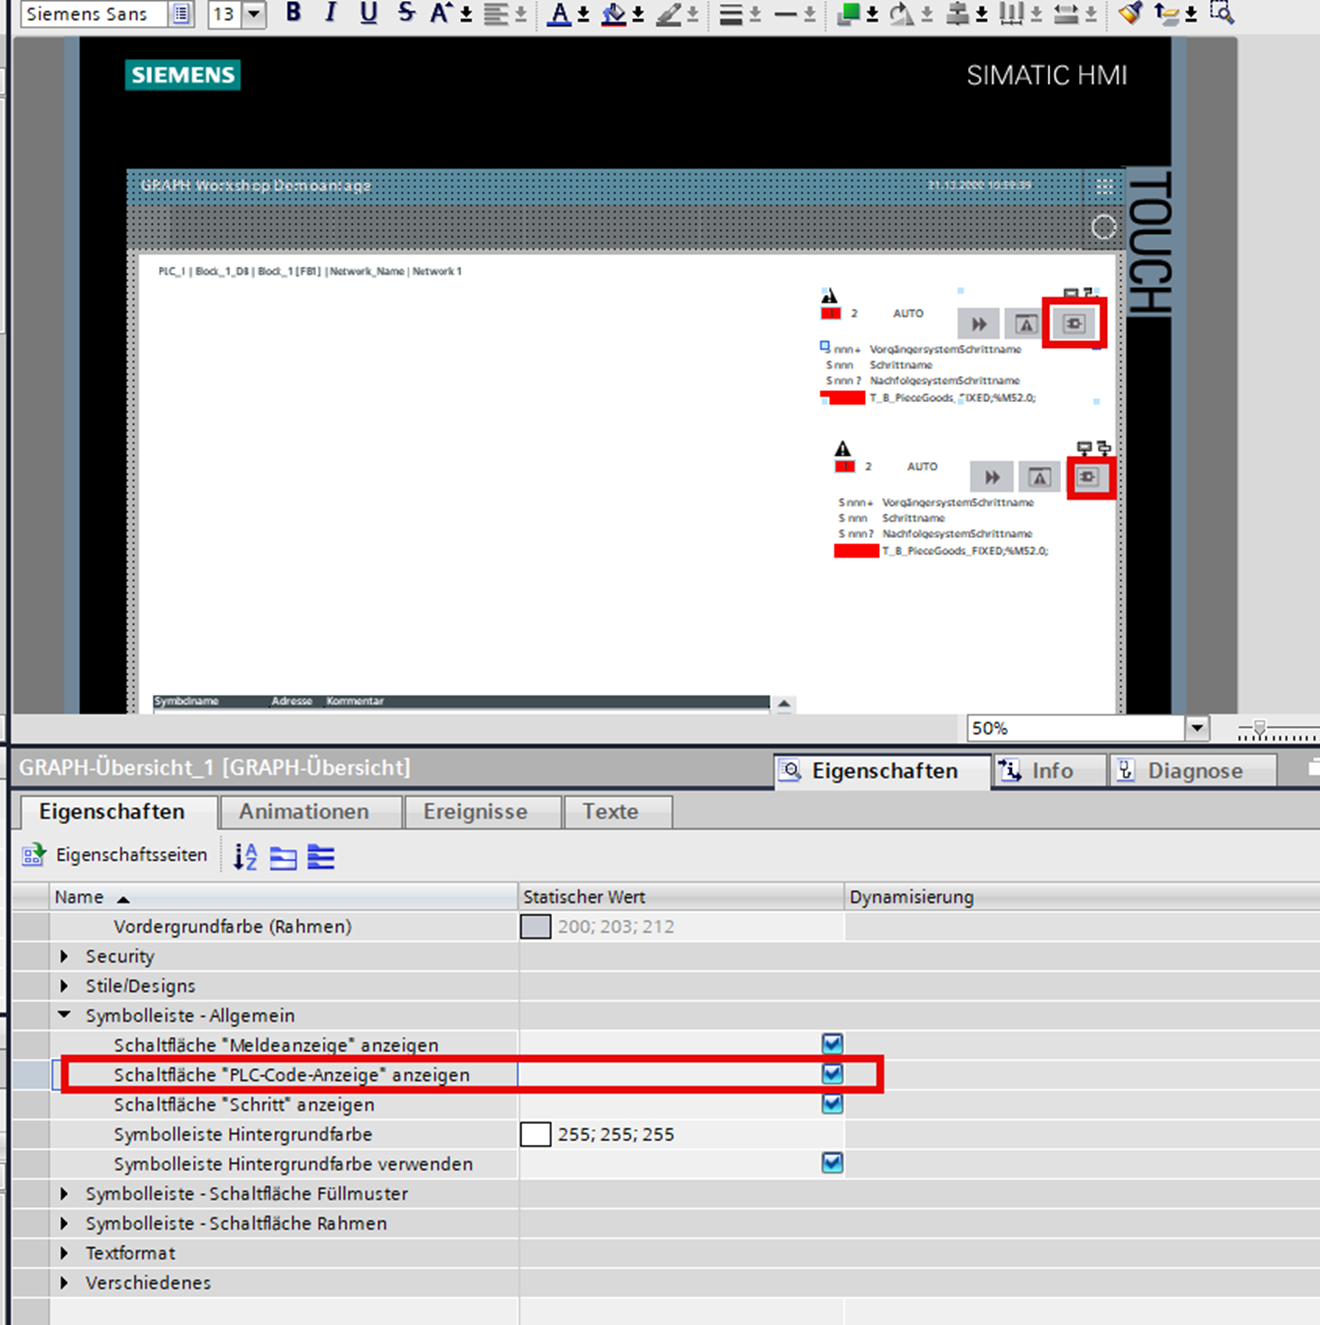Switch to the Animationen tab
1320x1325 pixels.
(x=304, y=812)
